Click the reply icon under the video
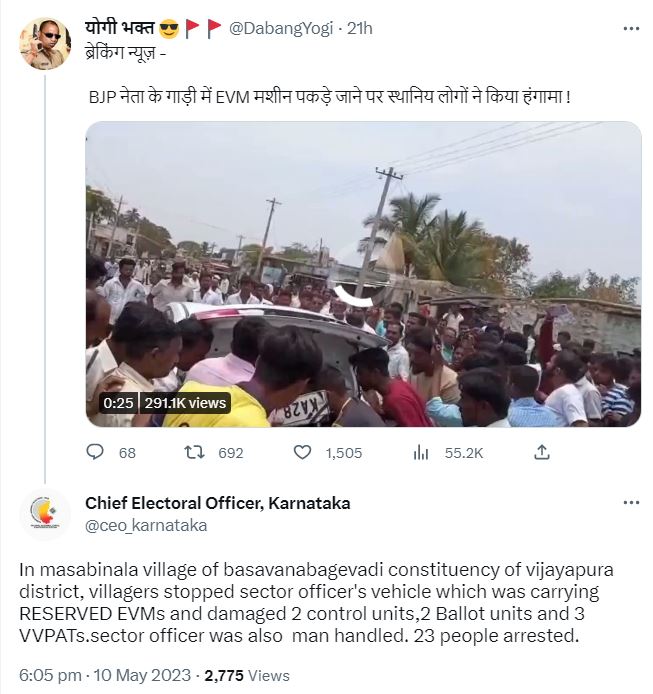This screenshot has height=694, width=653. pos(96,453)
